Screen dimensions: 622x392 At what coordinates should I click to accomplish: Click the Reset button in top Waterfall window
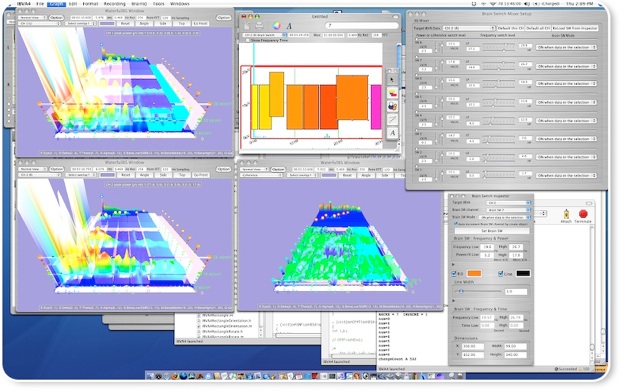click(125, 24)
